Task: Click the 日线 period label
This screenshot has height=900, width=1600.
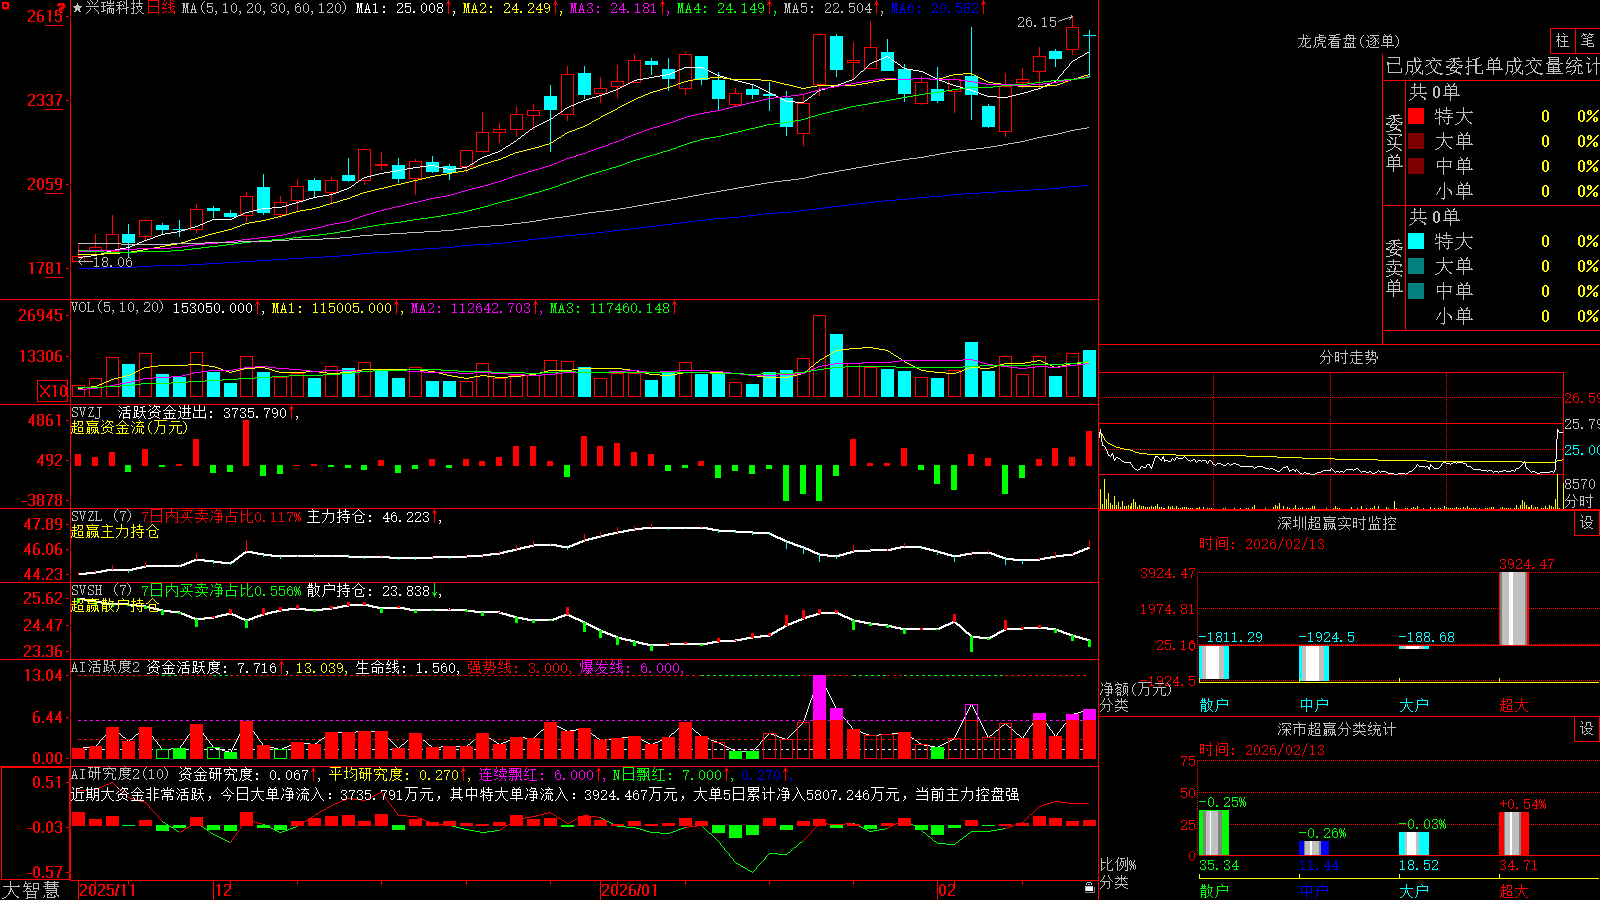Action: 161,8
